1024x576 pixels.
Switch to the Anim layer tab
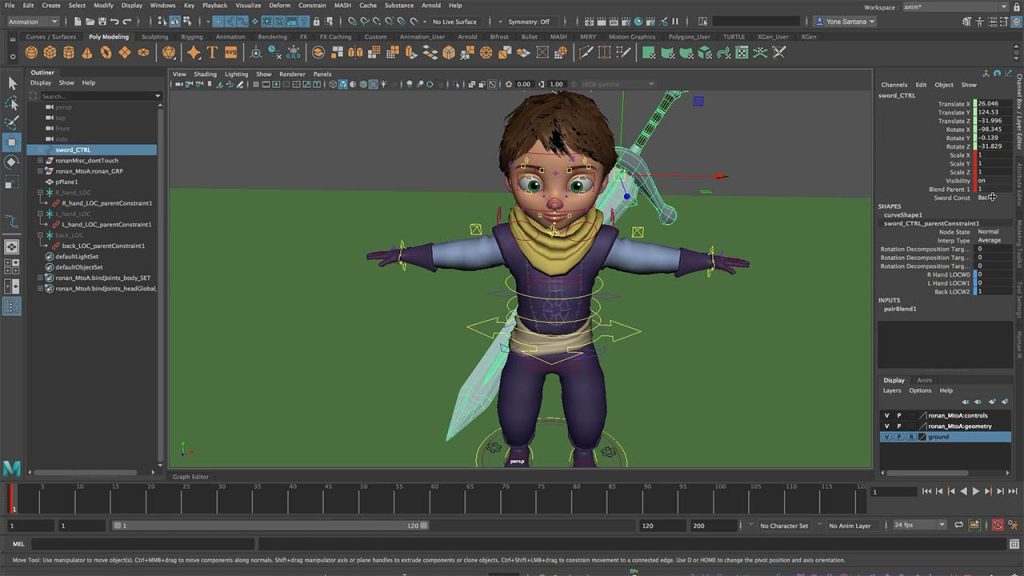click(924, 380)
